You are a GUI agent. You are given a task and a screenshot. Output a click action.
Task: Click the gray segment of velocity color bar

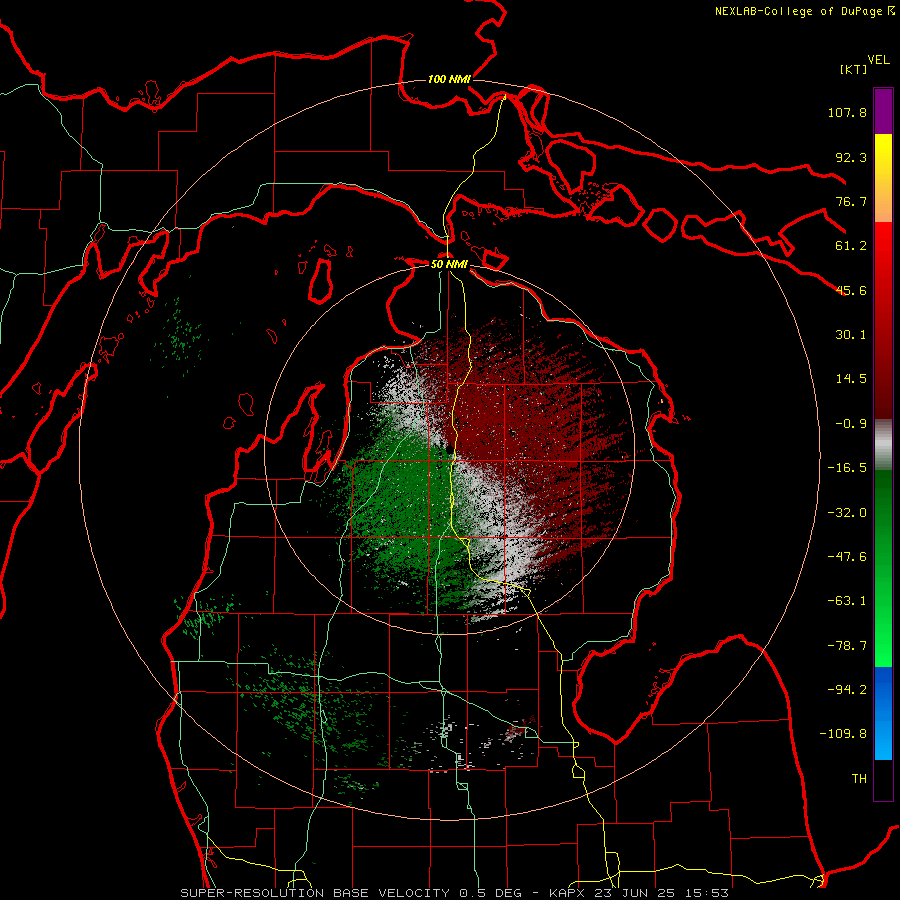(x=883, y=445)
